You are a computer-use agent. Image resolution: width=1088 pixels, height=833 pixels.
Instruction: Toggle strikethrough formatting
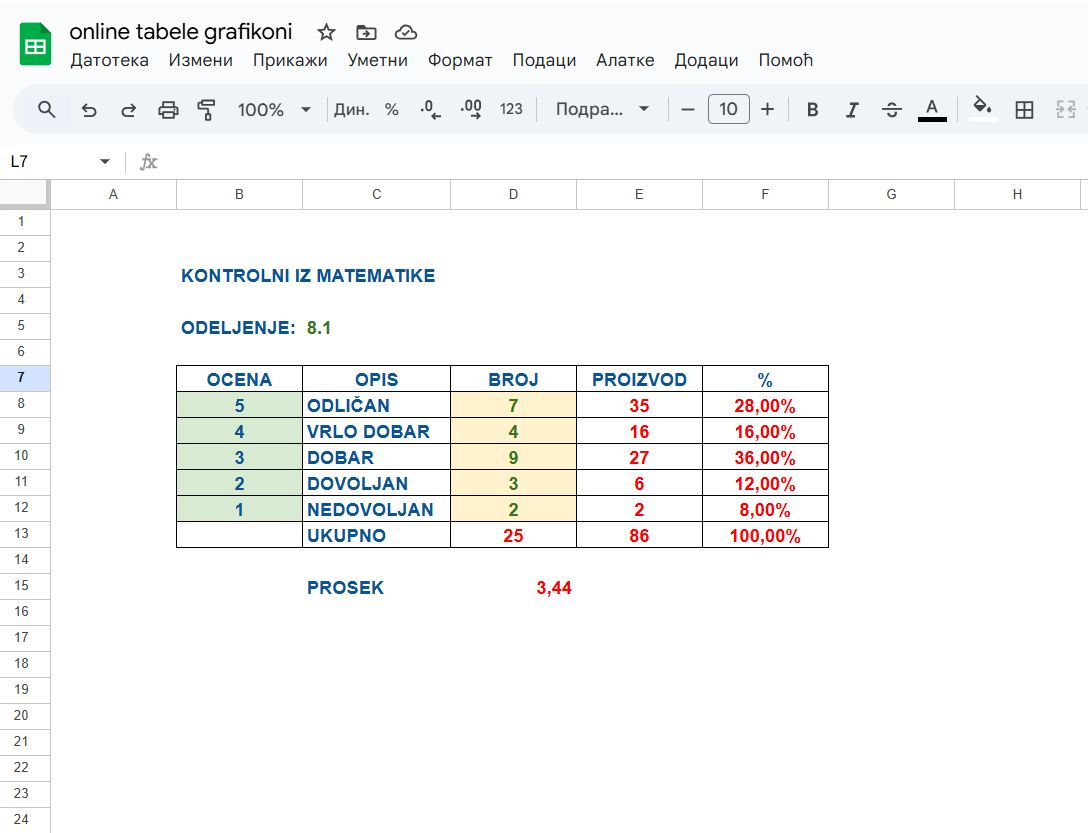892,109
